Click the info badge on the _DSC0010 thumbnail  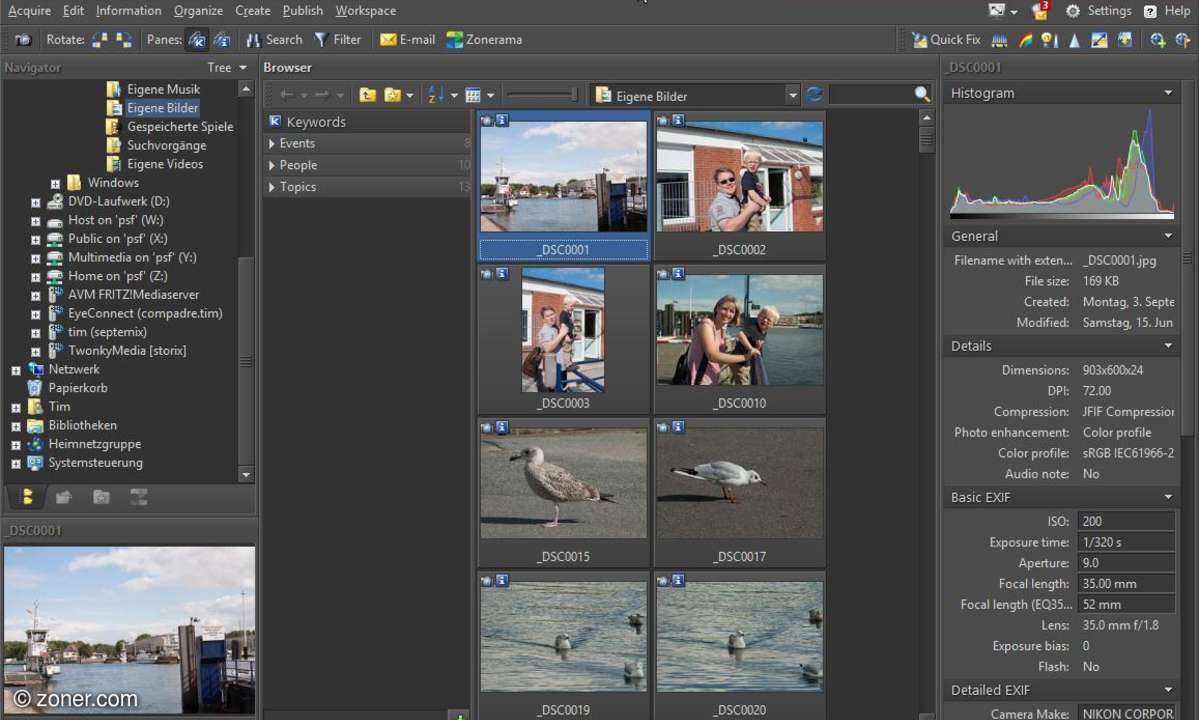point(677,274)
